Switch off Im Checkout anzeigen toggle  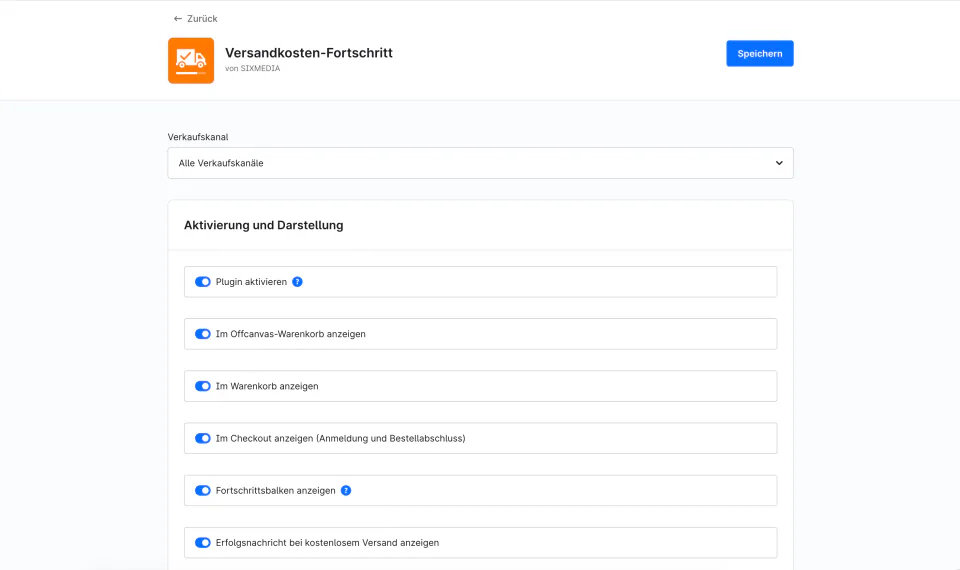(203, 438)
